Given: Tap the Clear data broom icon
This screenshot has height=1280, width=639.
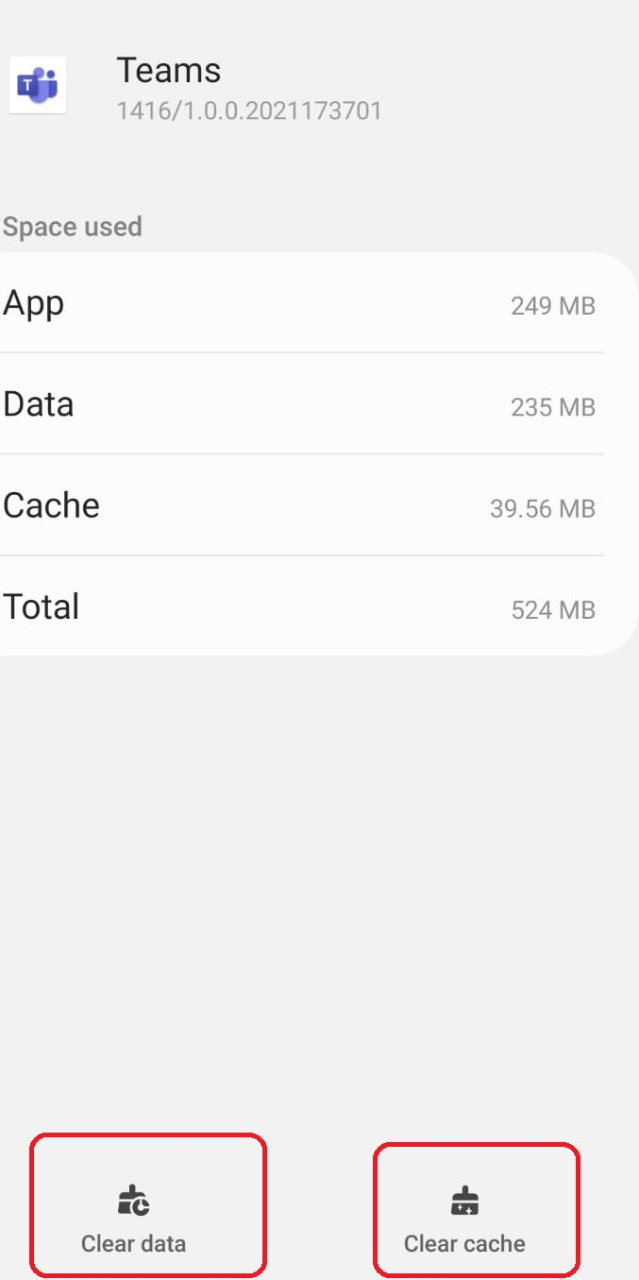Looking at the screenshot, I should [133, 1200].
